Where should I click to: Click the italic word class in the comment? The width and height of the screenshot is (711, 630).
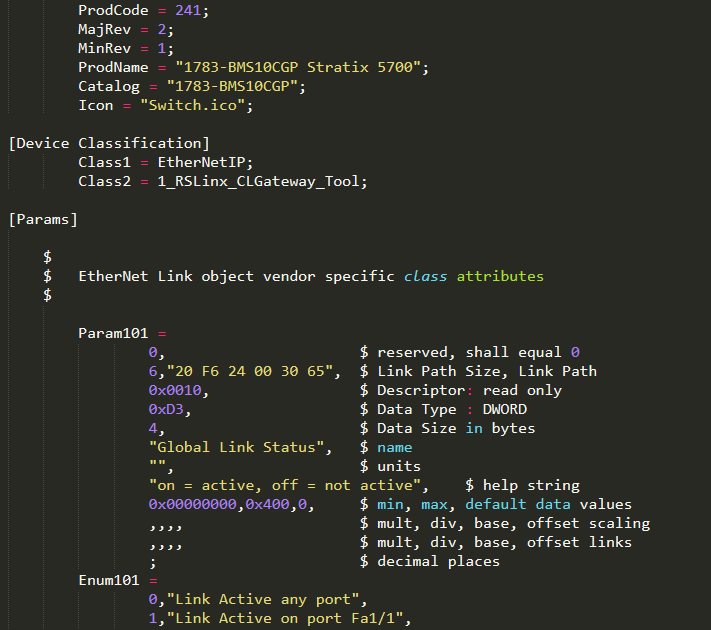426,276
